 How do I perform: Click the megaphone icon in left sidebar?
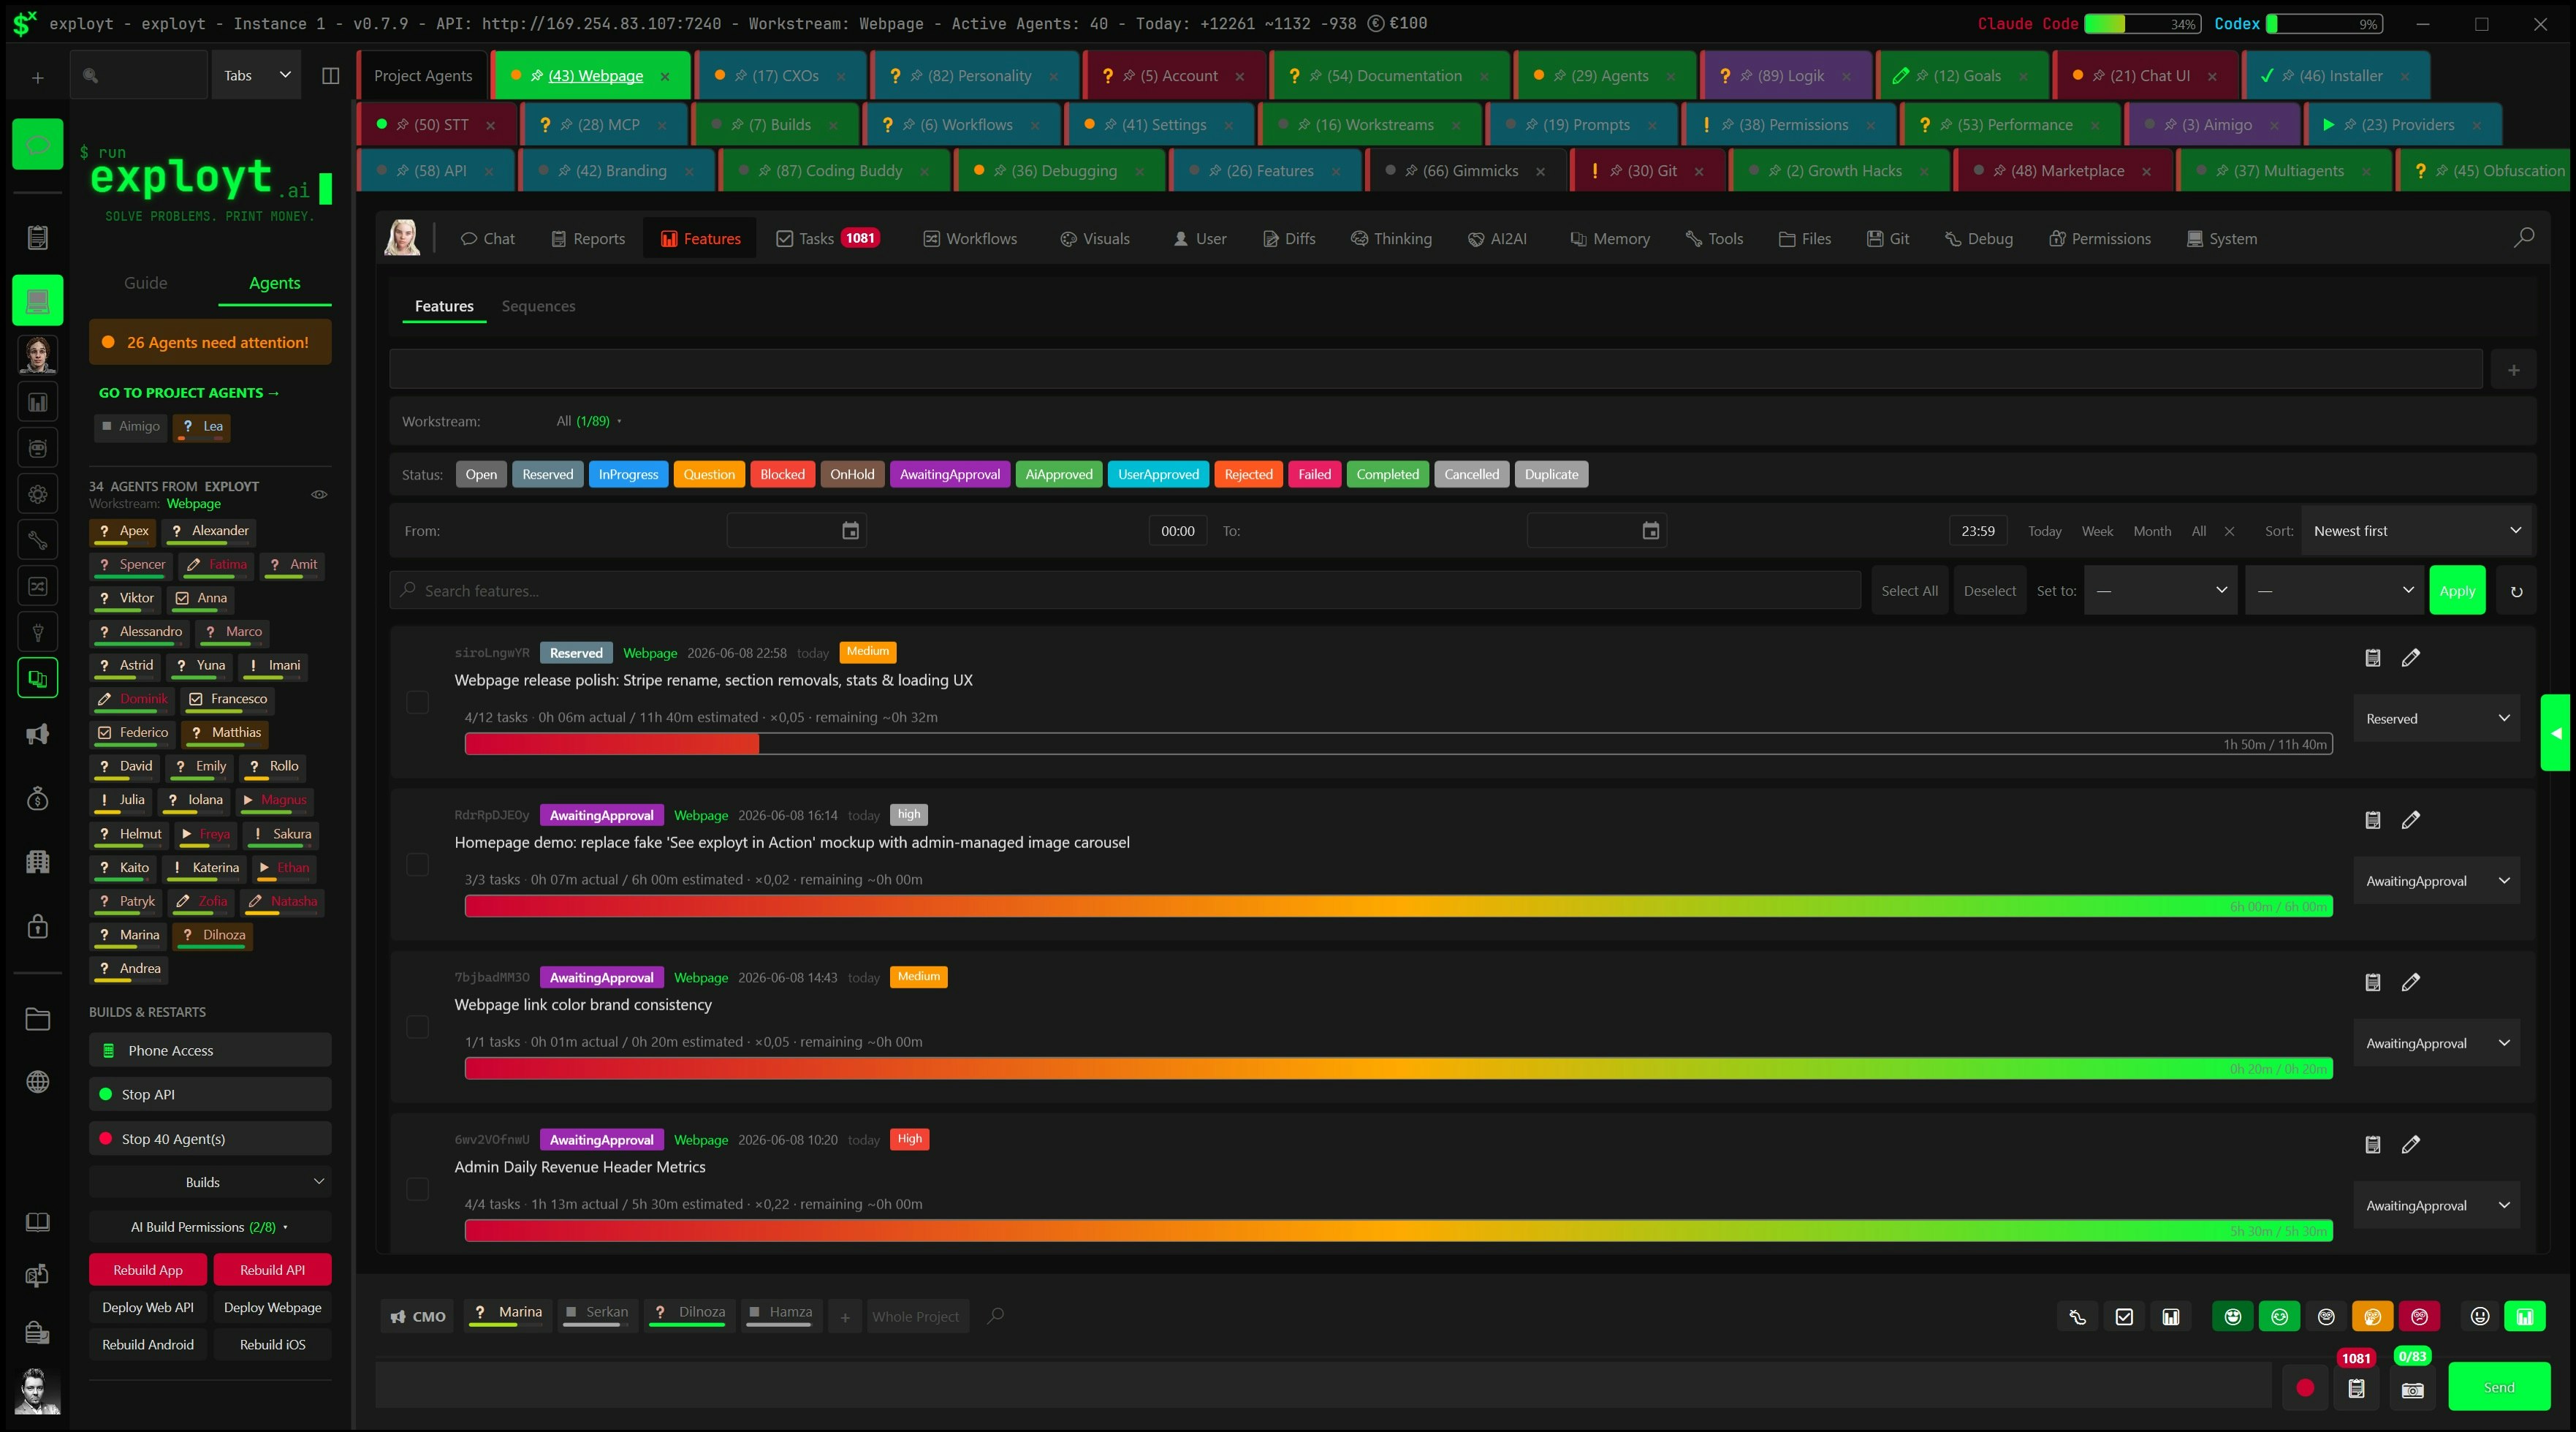click(x=38, y=735)
